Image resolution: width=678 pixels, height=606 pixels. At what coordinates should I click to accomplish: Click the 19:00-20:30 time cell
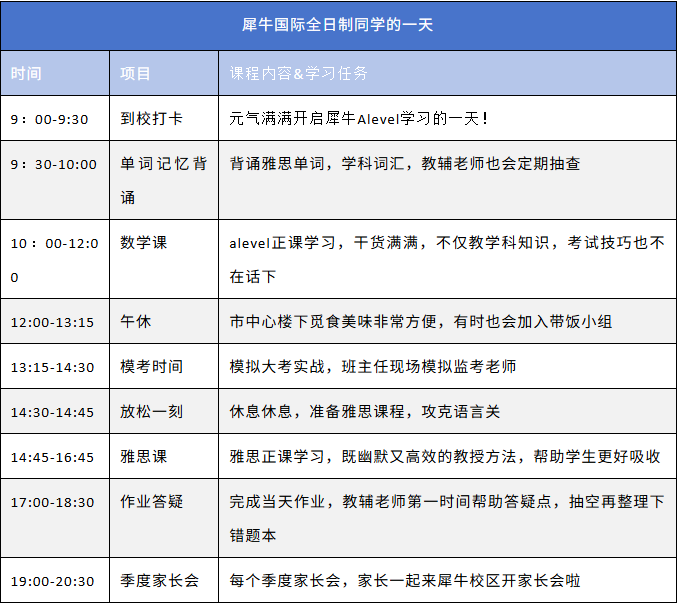[x=53, y=581]
